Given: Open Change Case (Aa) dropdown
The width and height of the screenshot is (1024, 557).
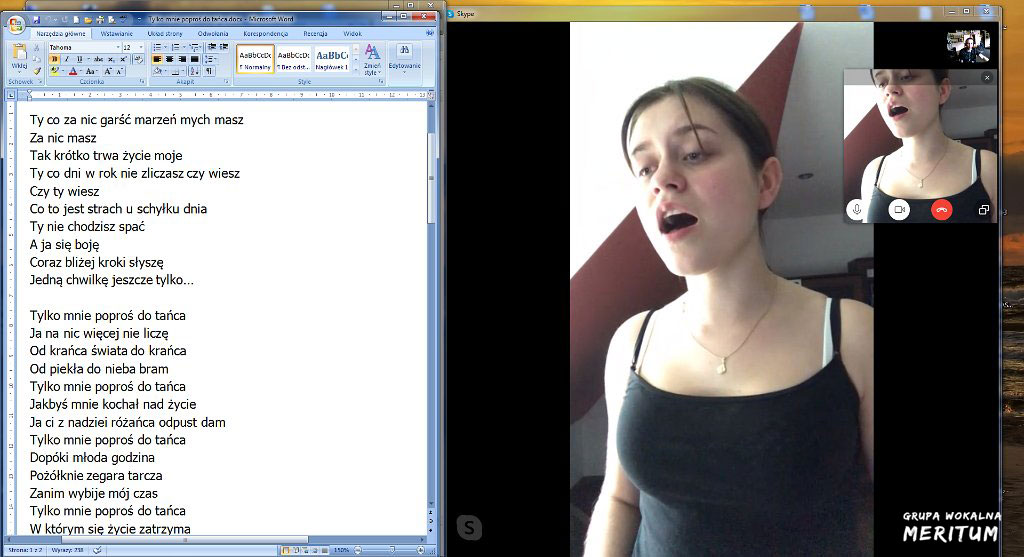Looking at the screenshot, I should 91,71.
